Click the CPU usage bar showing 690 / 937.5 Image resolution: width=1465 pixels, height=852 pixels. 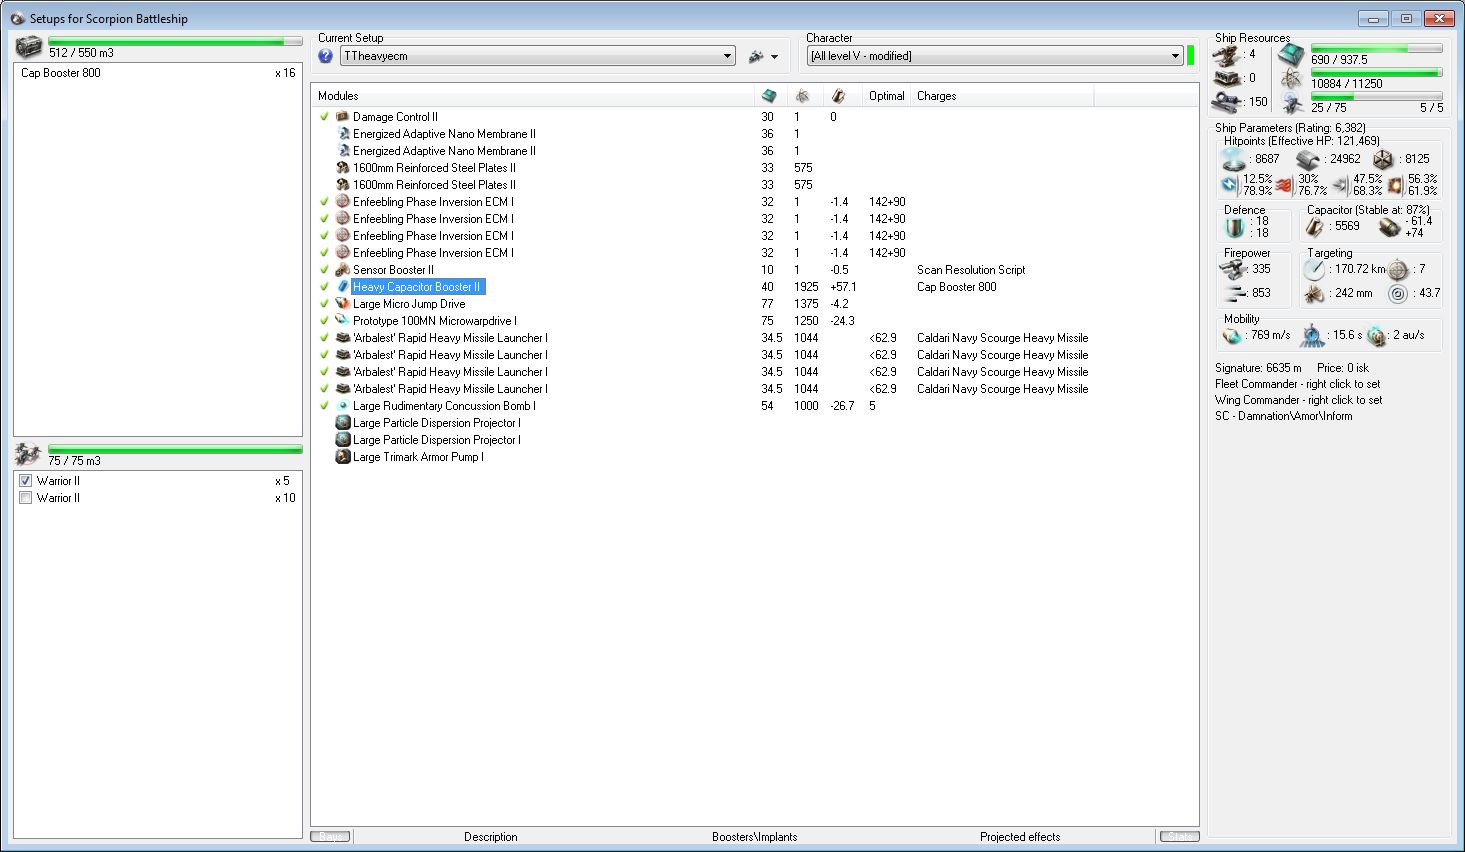[x=1377, y=48]
